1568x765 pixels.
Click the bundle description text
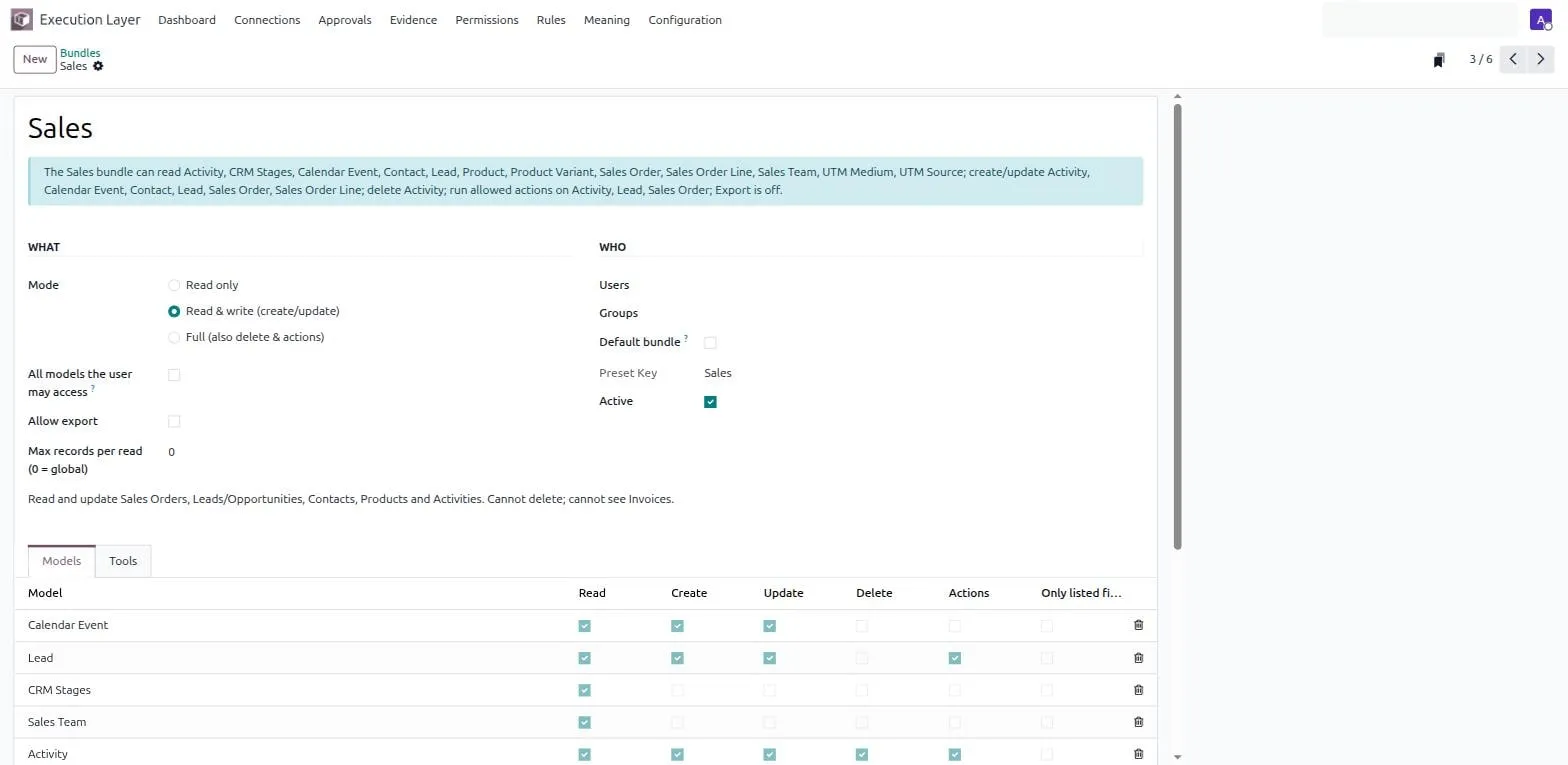(351, 499)
